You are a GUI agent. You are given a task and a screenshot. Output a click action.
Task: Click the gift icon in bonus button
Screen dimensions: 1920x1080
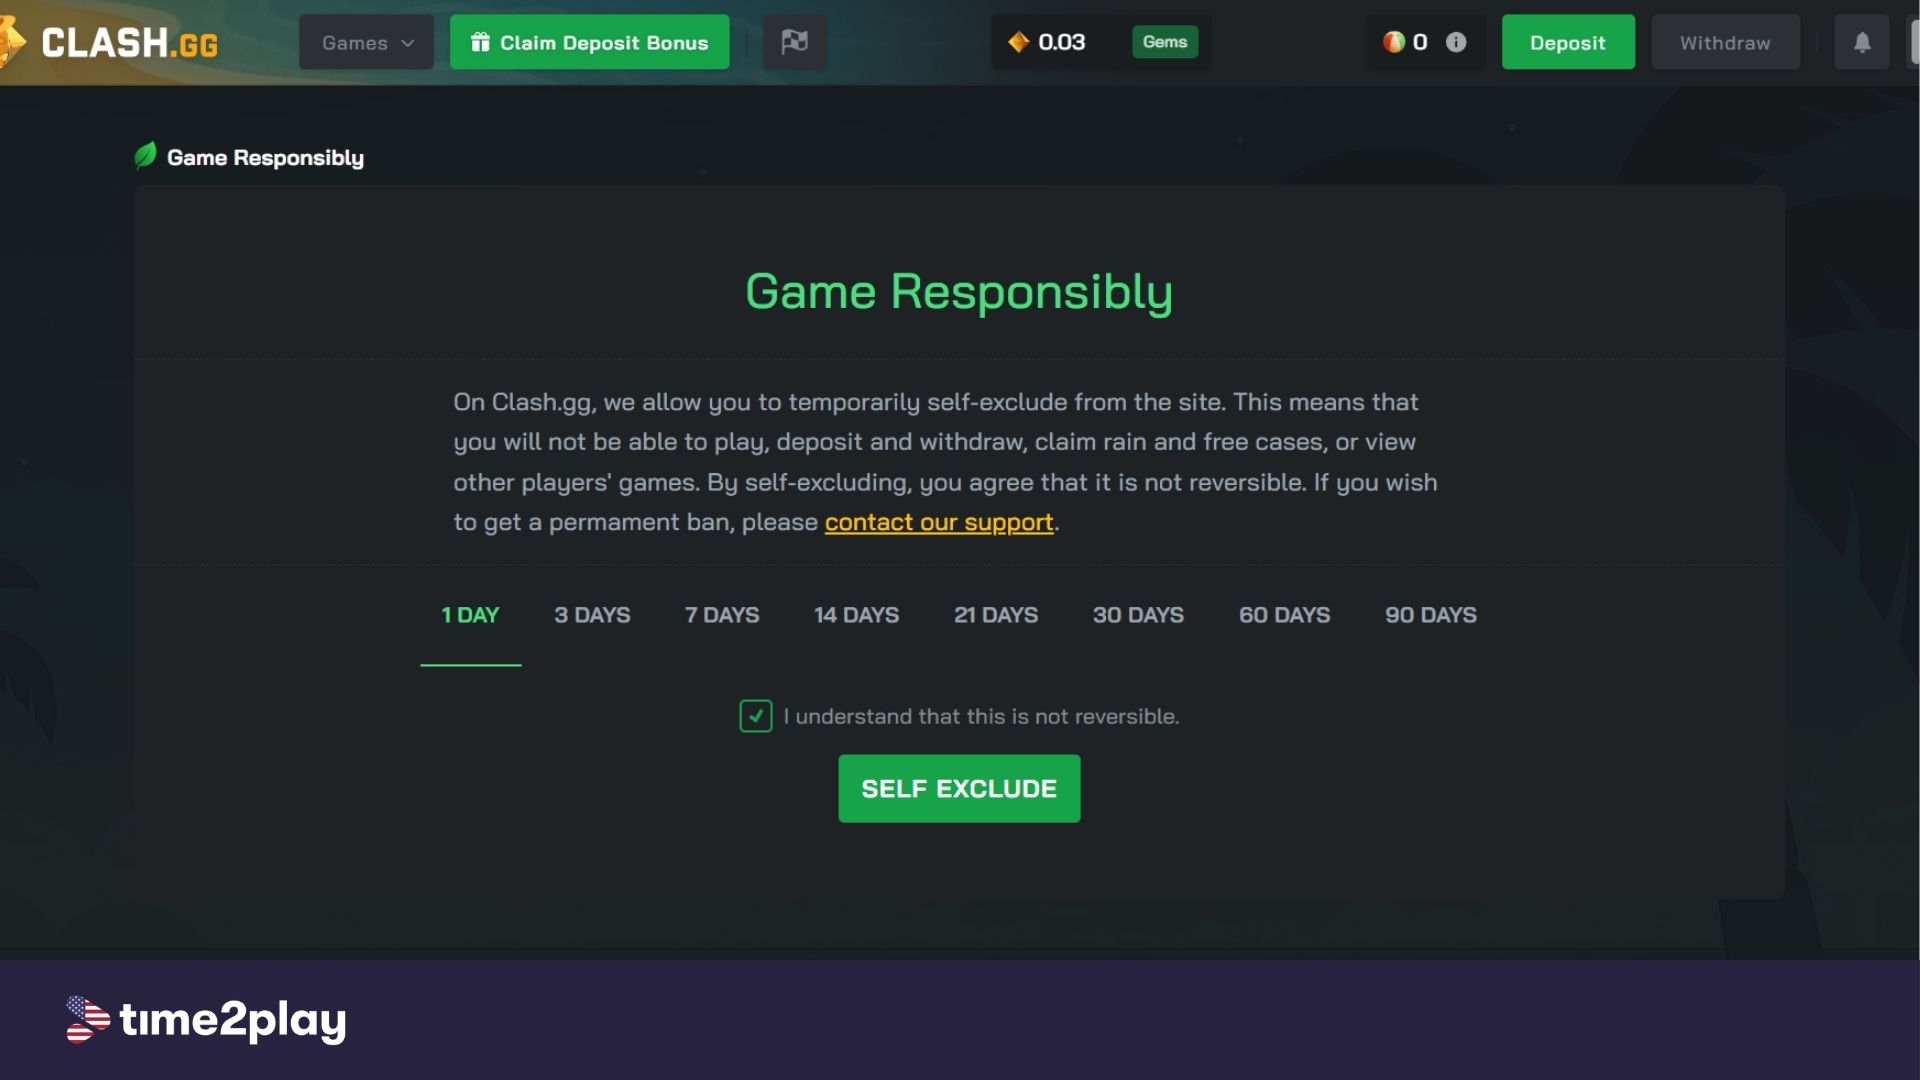point(480,42)
